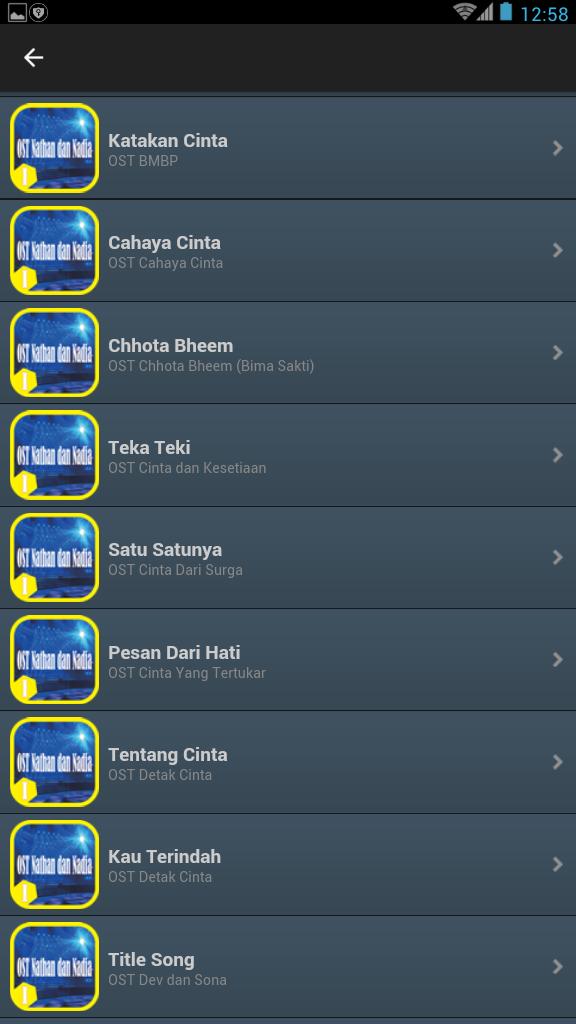Tap the picture notification icon in status bar

(17, 12)
